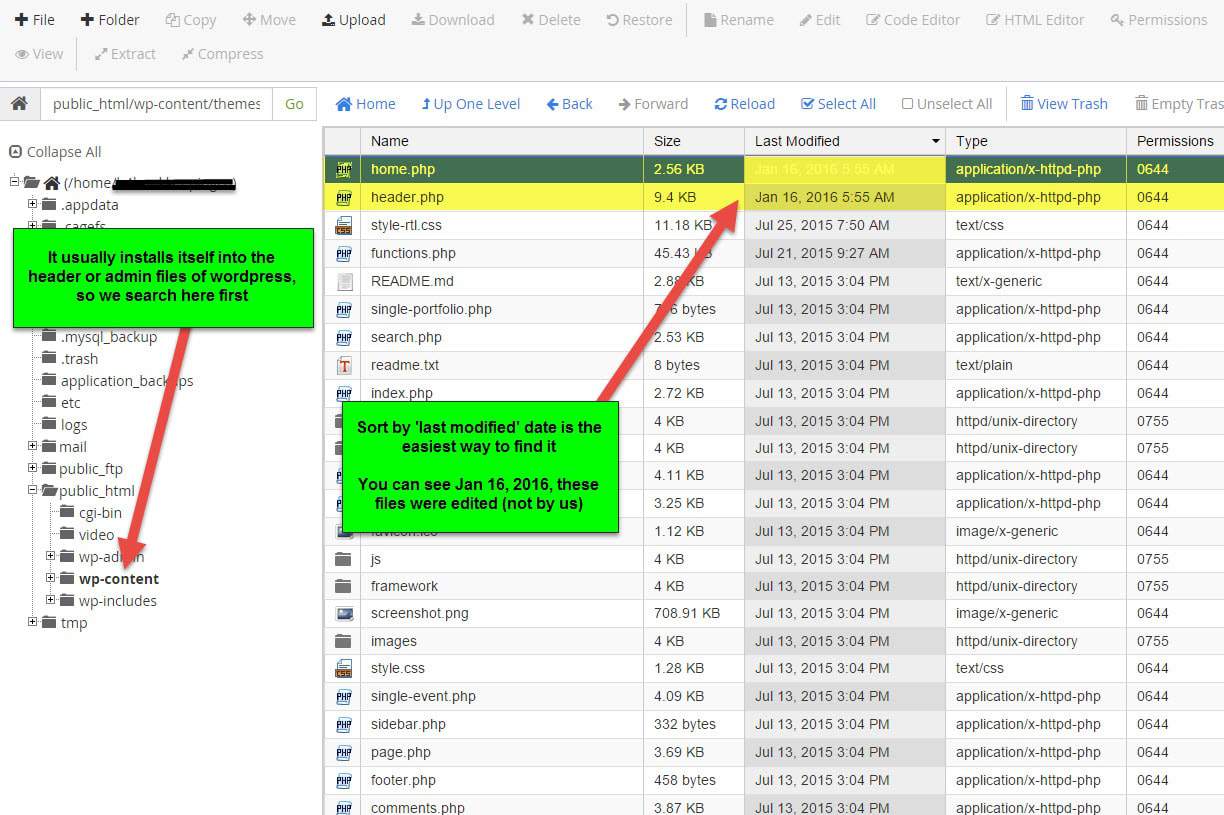Expand the public_ftp folder

click(x=33, y=468)
